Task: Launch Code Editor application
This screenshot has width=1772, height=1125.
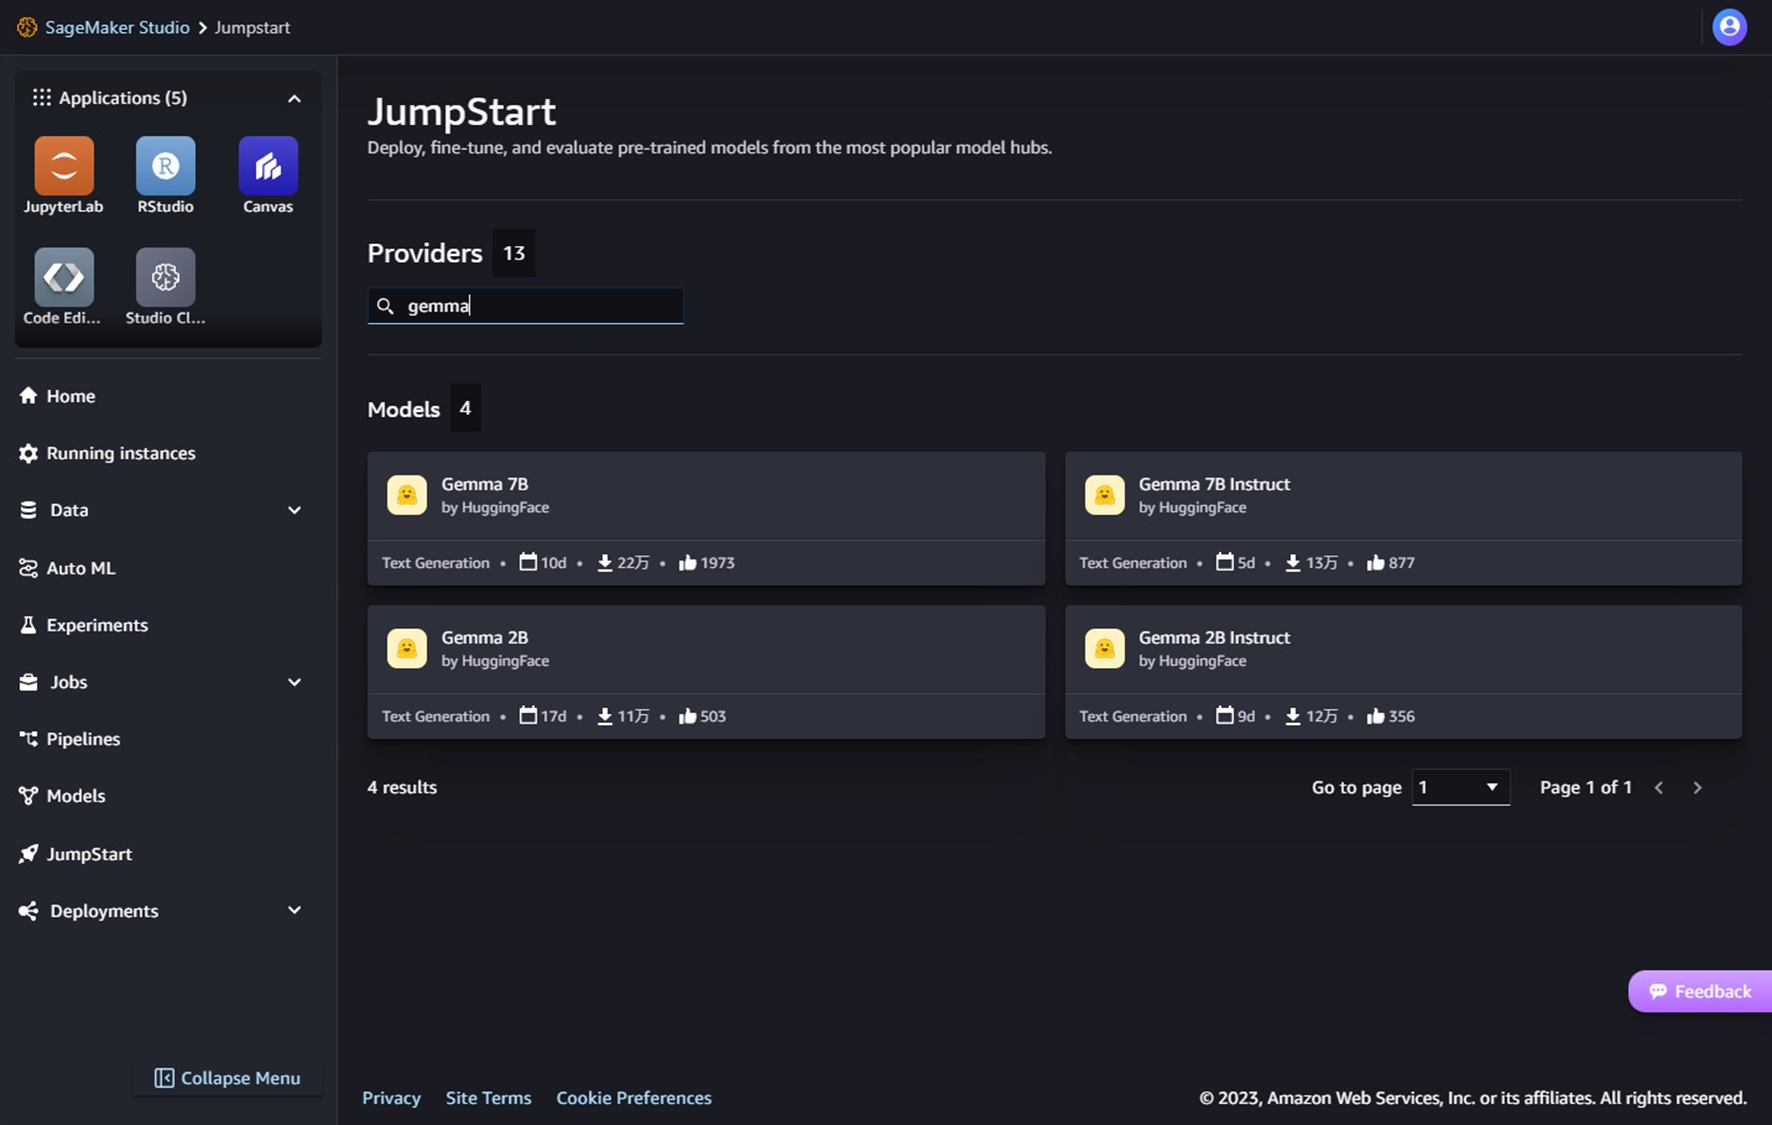Action: tap(62, 277)
